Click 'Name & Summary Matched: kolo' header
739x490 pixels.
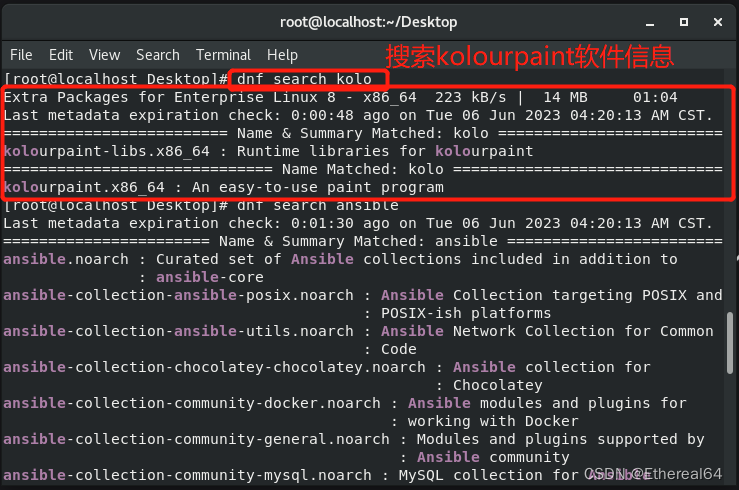coord(363,133)
